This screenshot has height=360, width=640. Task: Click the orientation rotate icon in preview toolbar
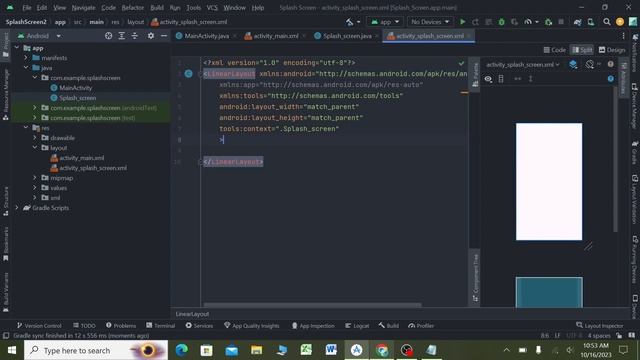click(x=589, y=64)
